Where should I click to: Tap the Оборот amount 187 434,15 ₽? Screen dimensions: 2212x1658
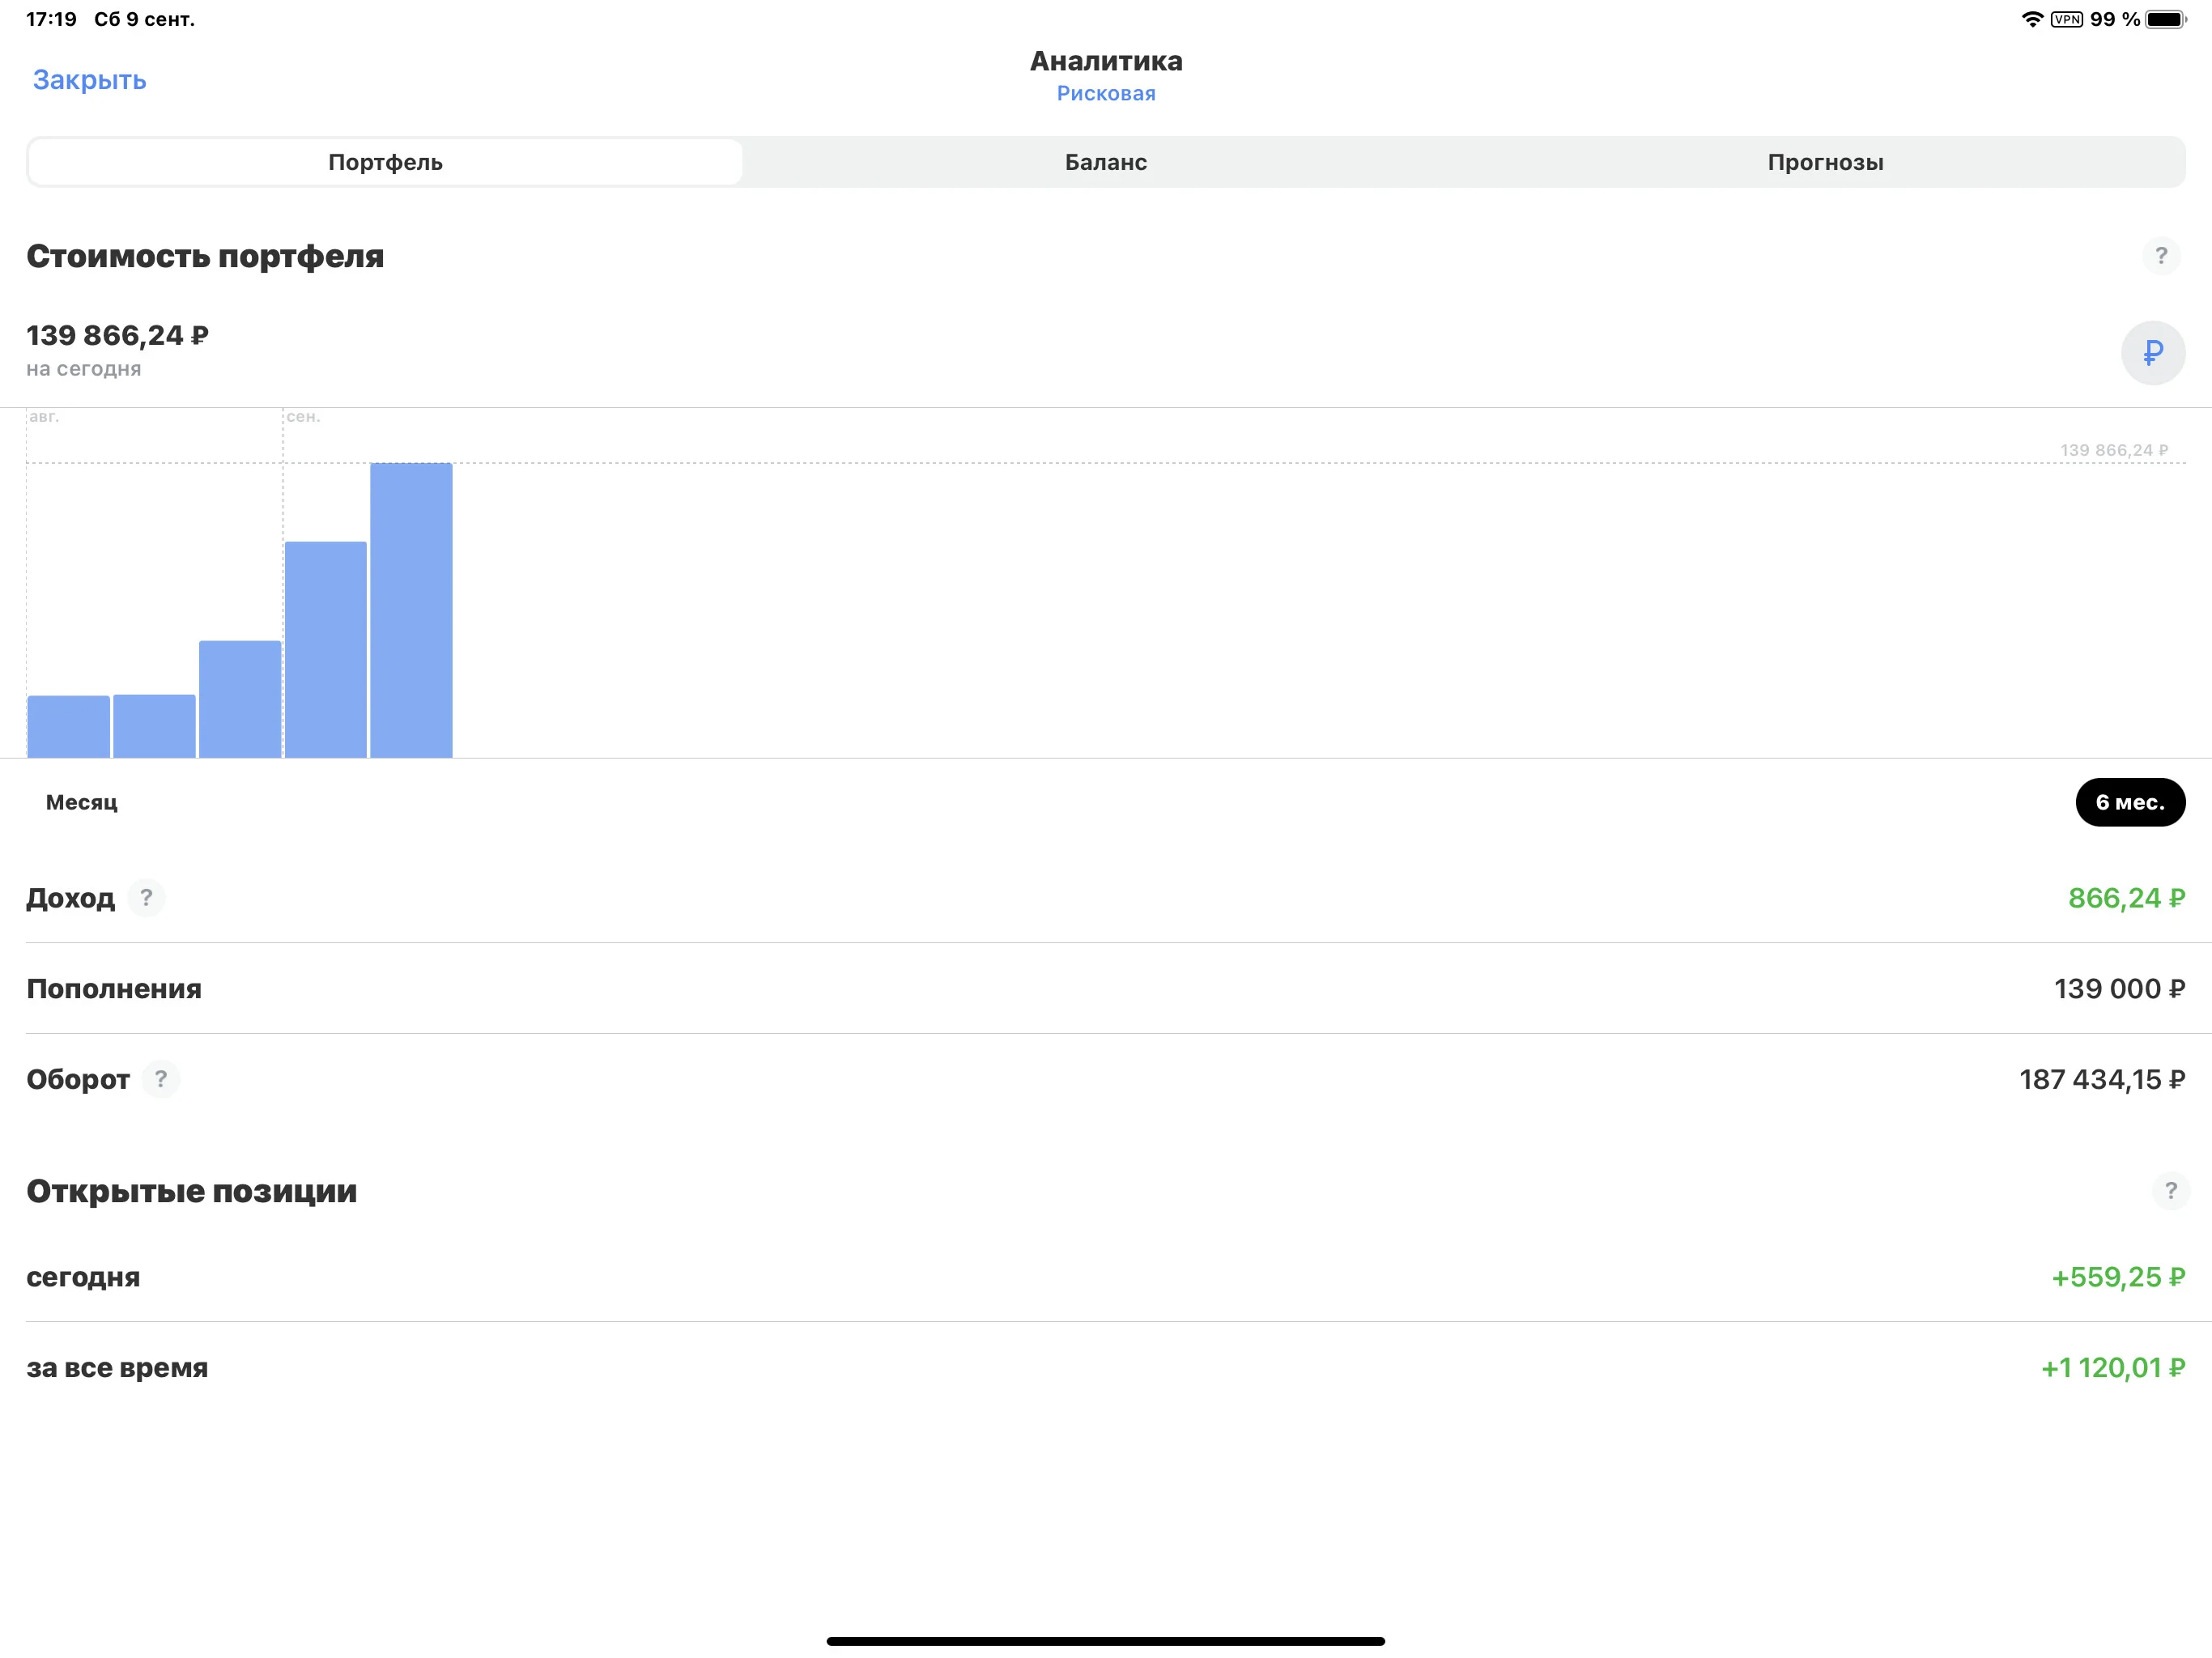pos(2102,1079)
